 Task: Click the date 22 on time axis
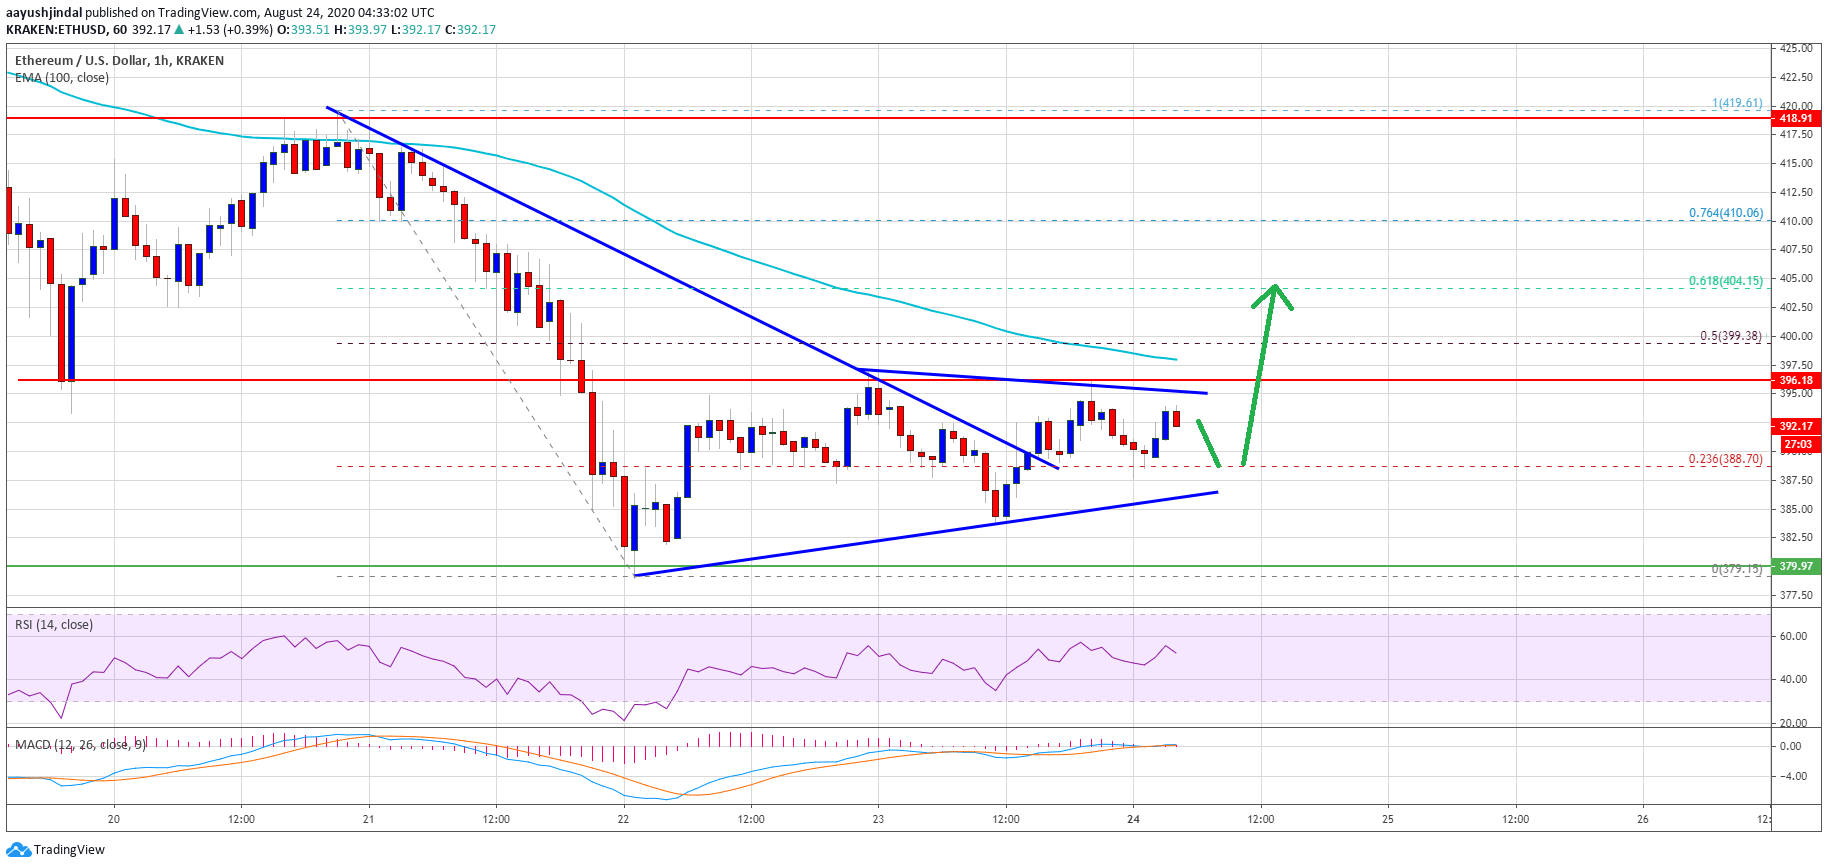tap(624, 819)
